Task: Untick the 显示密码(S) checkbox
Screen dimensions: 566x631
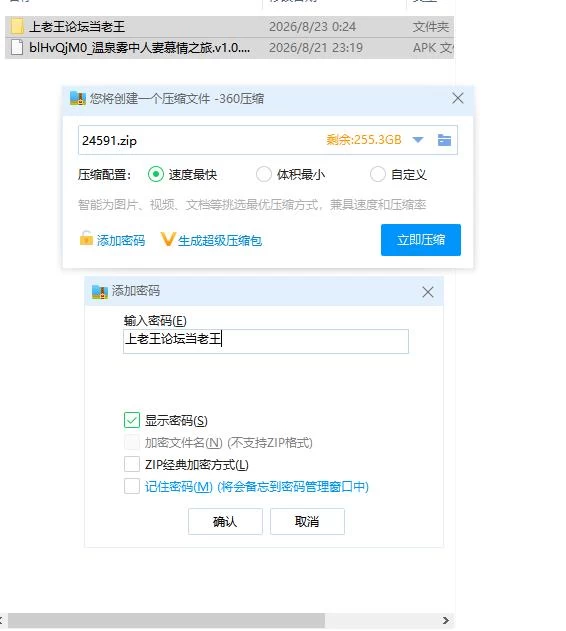Action: click(132, 420)
